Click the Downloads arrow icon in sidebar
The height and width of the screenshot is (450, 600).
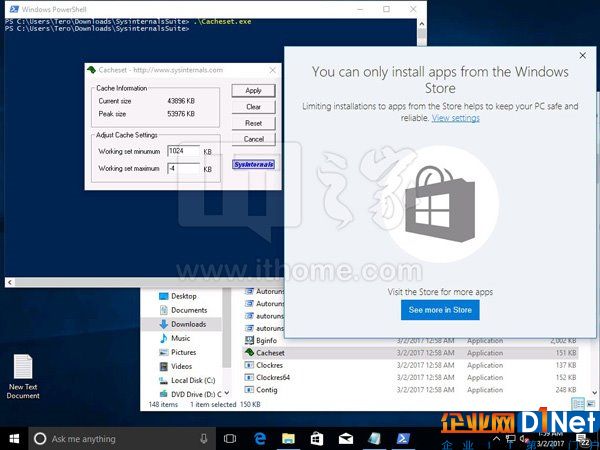(163, 324)
